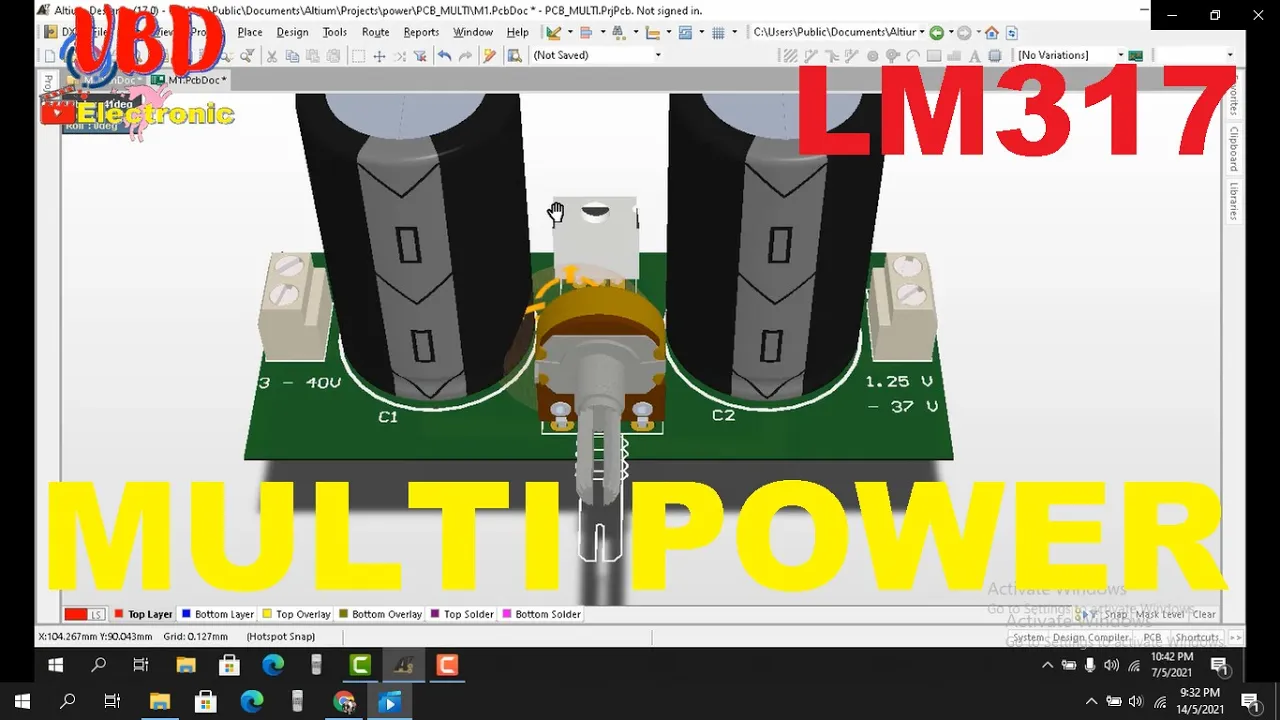Activate the Select Objects Inside Area tool
This screenshot has height=720, width=1280.
pos(358,55)
